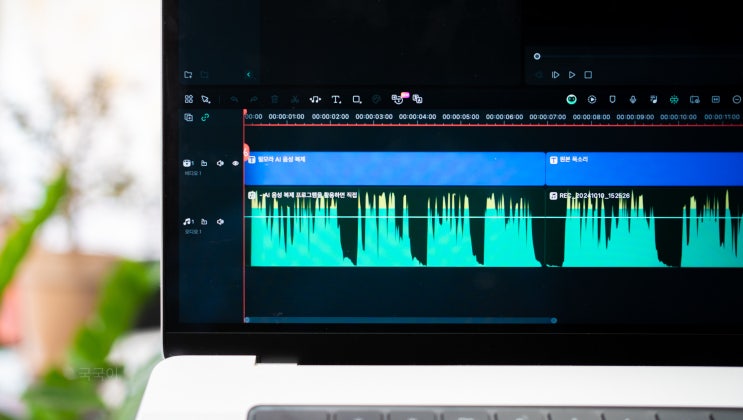
Task: Hide video track 1 with eye icon
Action: pos(236,163)
